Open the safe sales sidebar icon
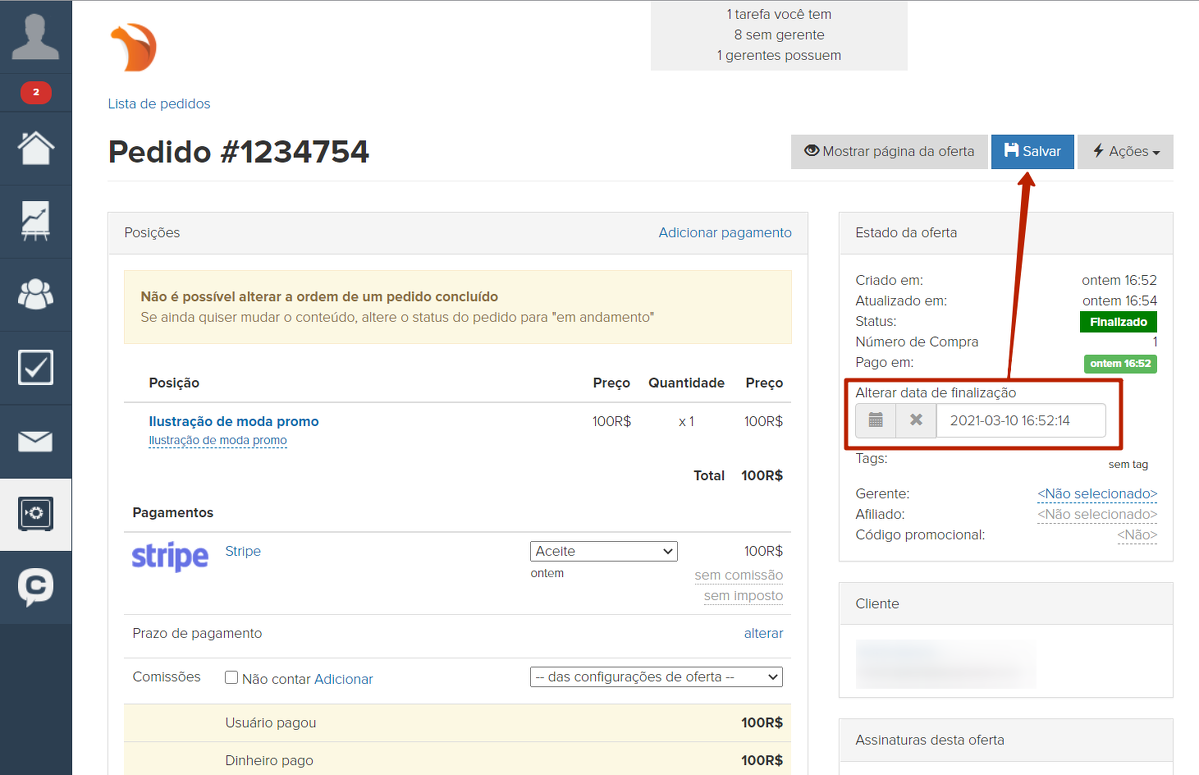The image size is (1199, 775). click(35, 514)
